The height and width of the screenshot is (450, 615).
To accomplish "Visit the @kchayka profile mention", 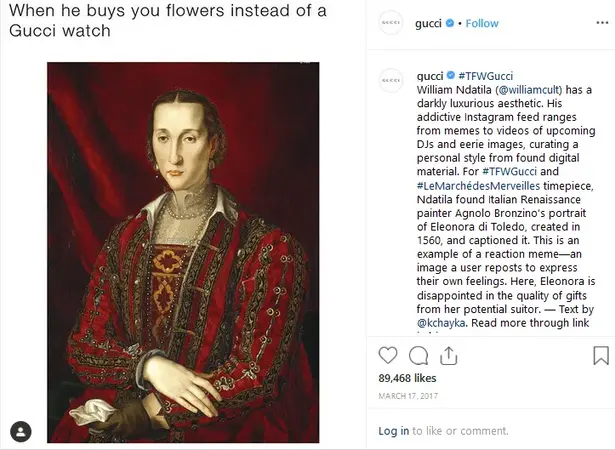I will coord(441,323).
